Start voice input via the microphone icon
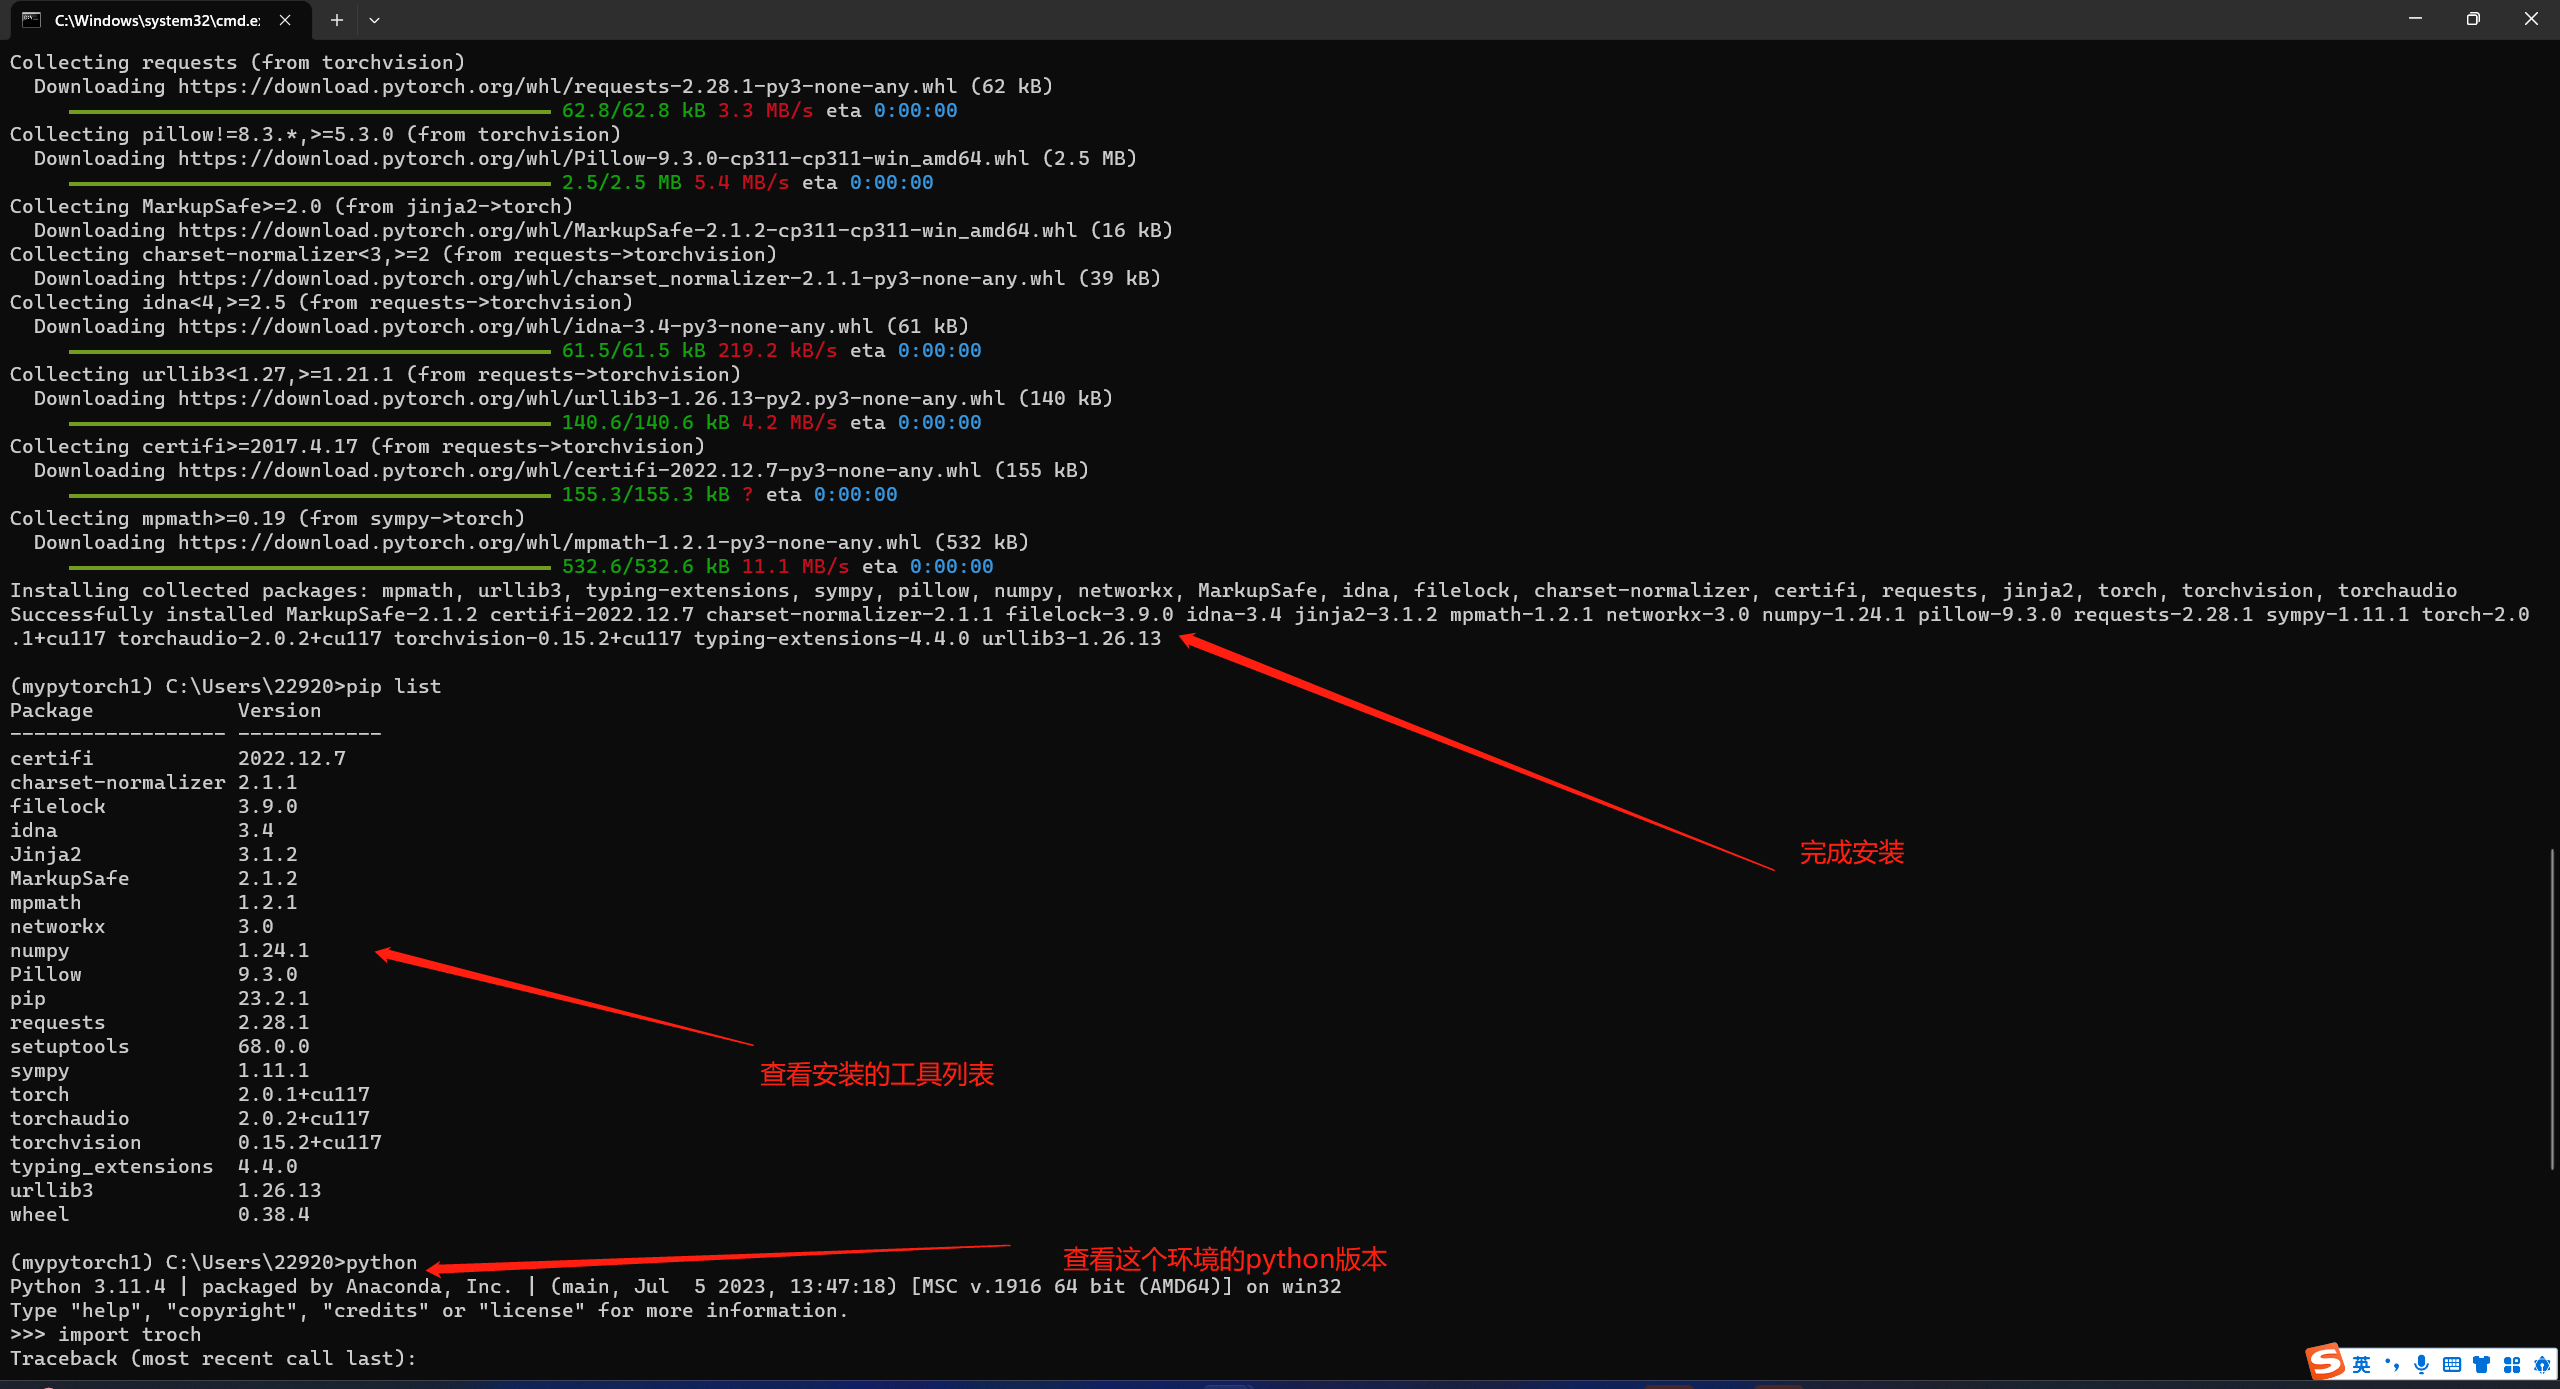Viewport: 2560px width, 1389px height. tap(2421, 1365)
